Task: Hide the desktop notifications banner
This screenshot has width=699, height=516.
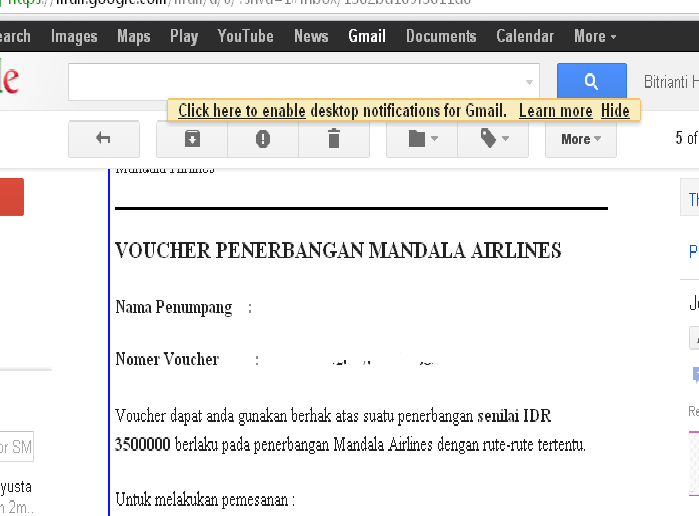Action: point(615,111)
